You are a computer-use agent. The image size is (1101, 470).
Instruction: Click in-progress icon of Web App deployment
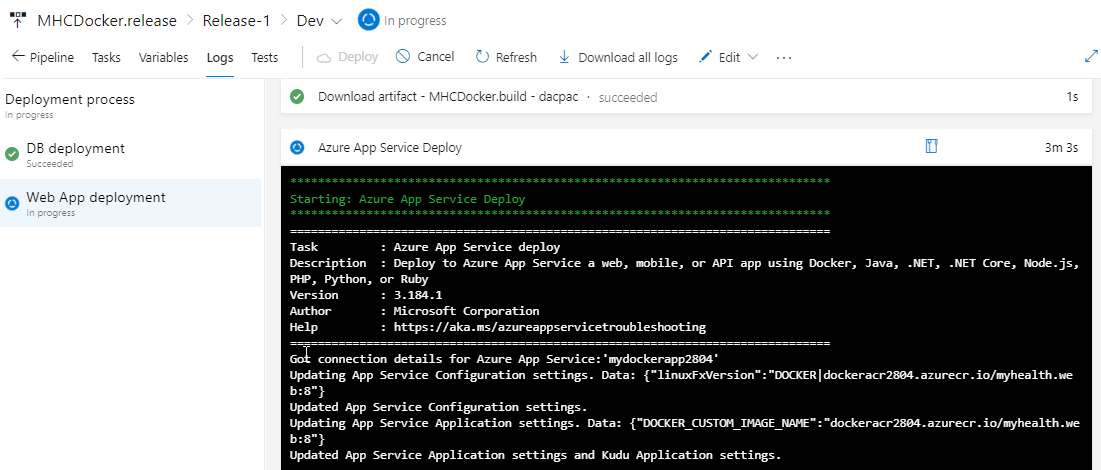(x=12, y=203)
